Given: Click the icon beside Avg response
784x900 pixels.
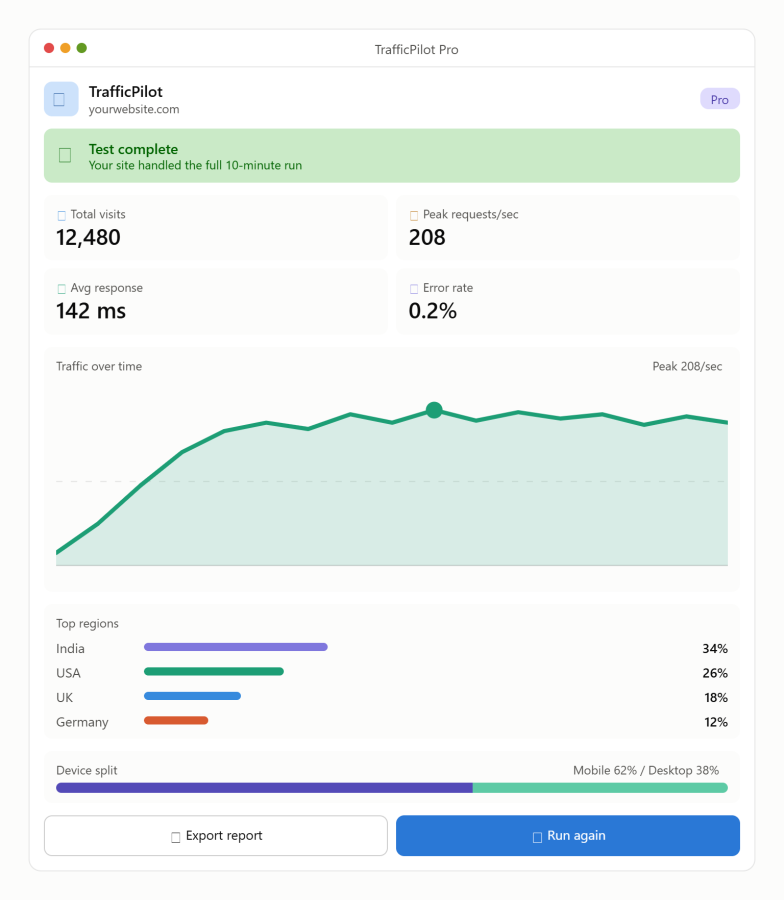Looking at the screenshot, I should [61, 289].
